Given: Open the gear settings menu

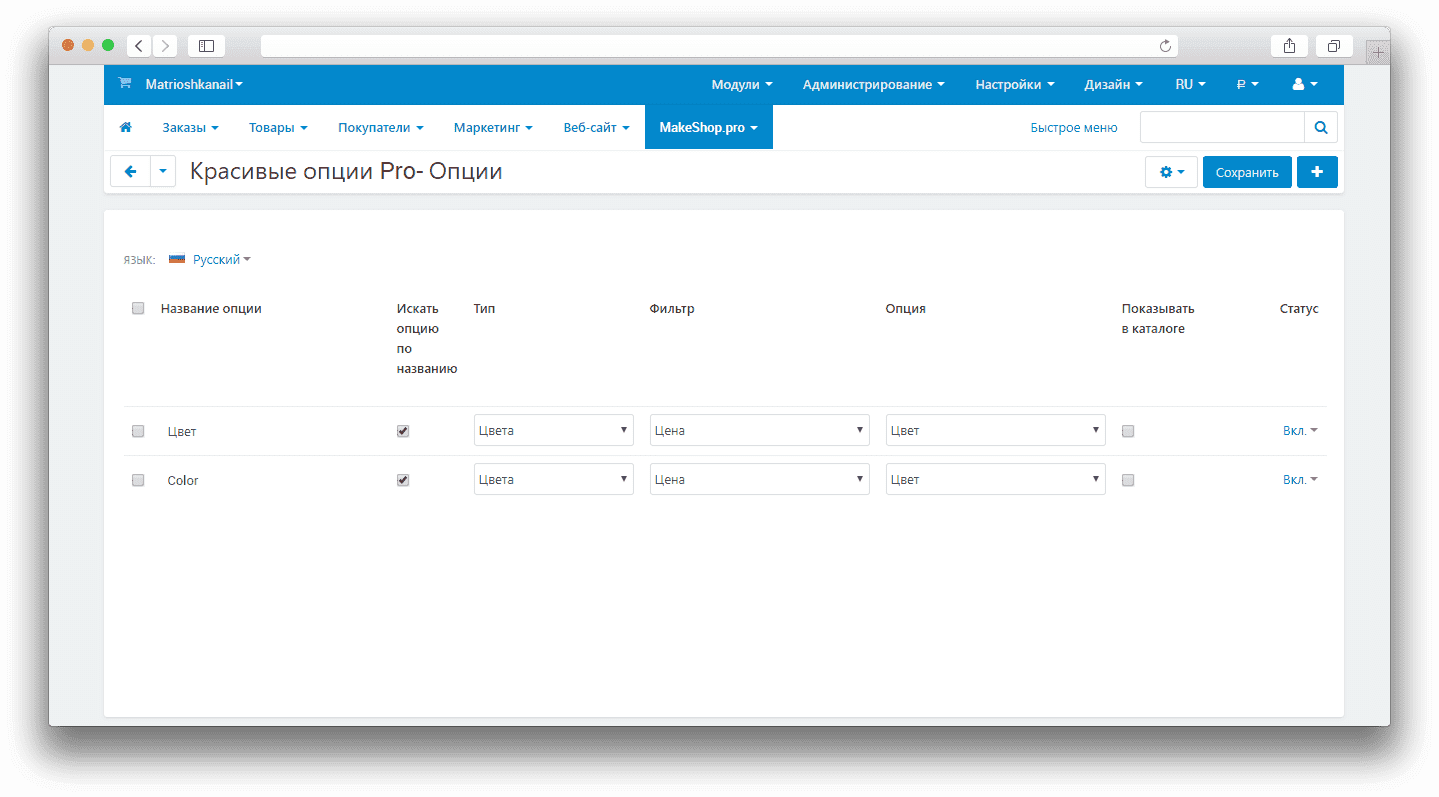Looking at the screenshot, I should [1171, 172].
